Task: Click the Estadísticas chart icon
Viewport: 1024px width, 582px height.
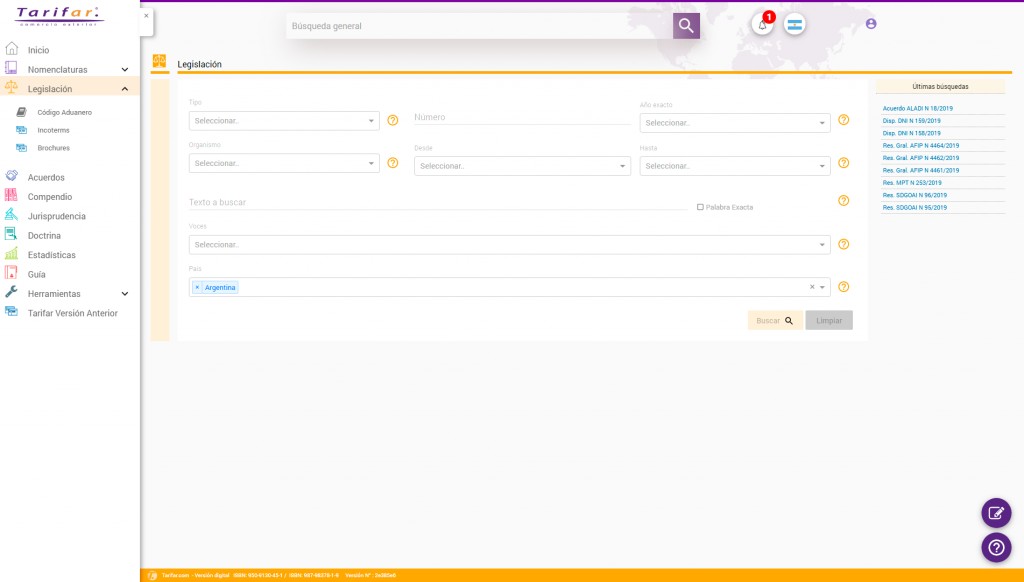Action: [11, 253]
